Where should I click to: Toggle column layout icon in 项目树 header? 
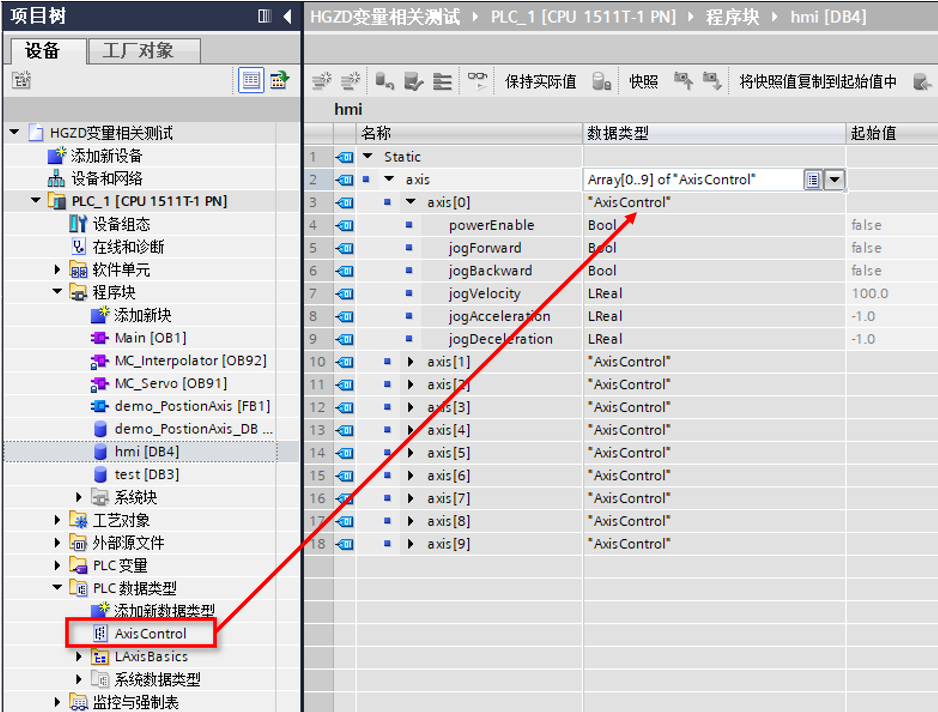(x=264, y=16)
